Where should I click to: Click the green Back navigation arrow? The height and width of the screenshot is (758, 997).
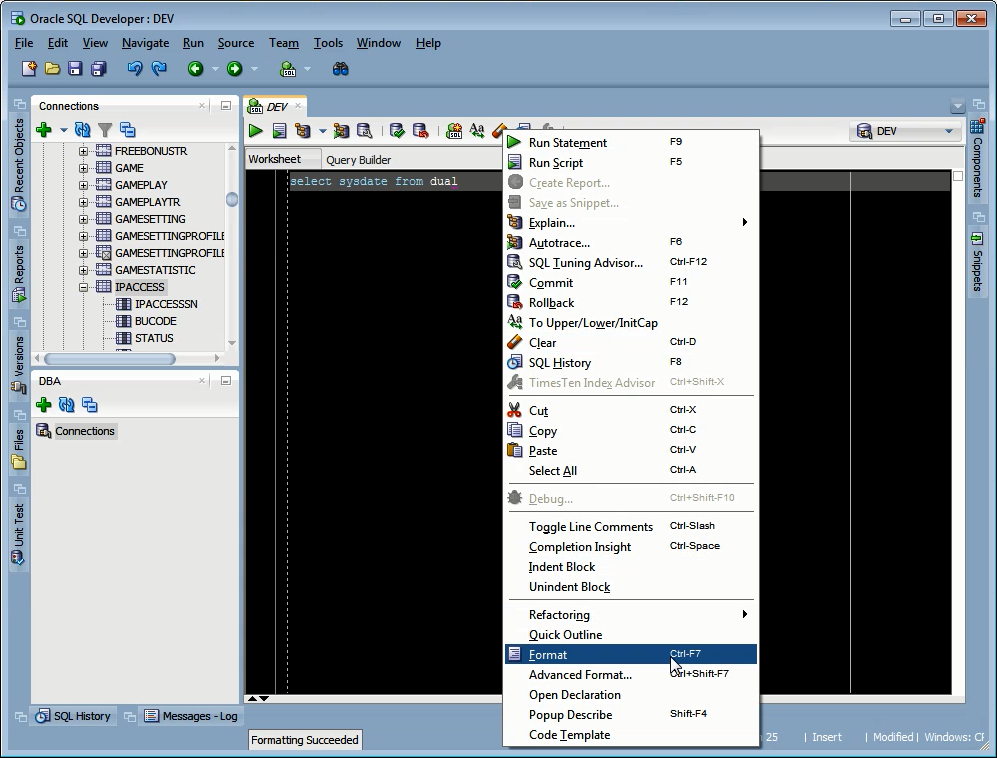coord(195,69)
